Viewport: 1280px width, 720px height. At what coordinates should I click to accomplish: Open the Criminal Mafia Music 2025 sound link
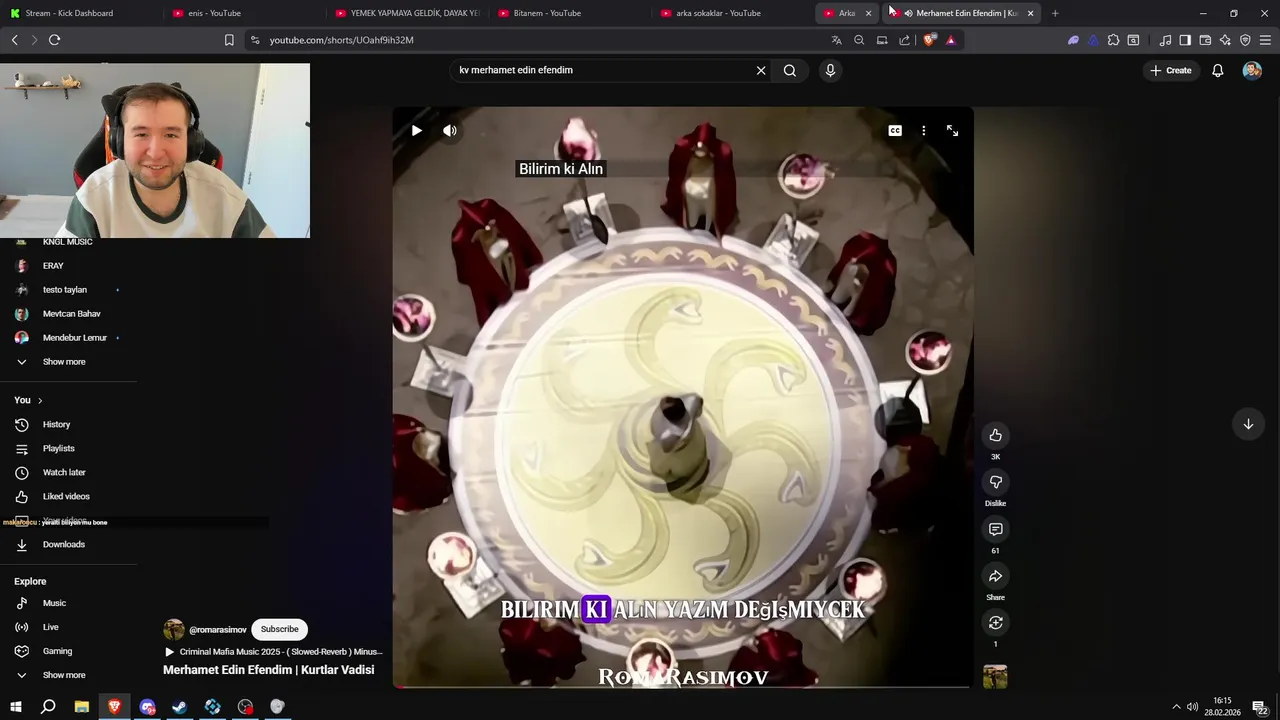[274, 652]
